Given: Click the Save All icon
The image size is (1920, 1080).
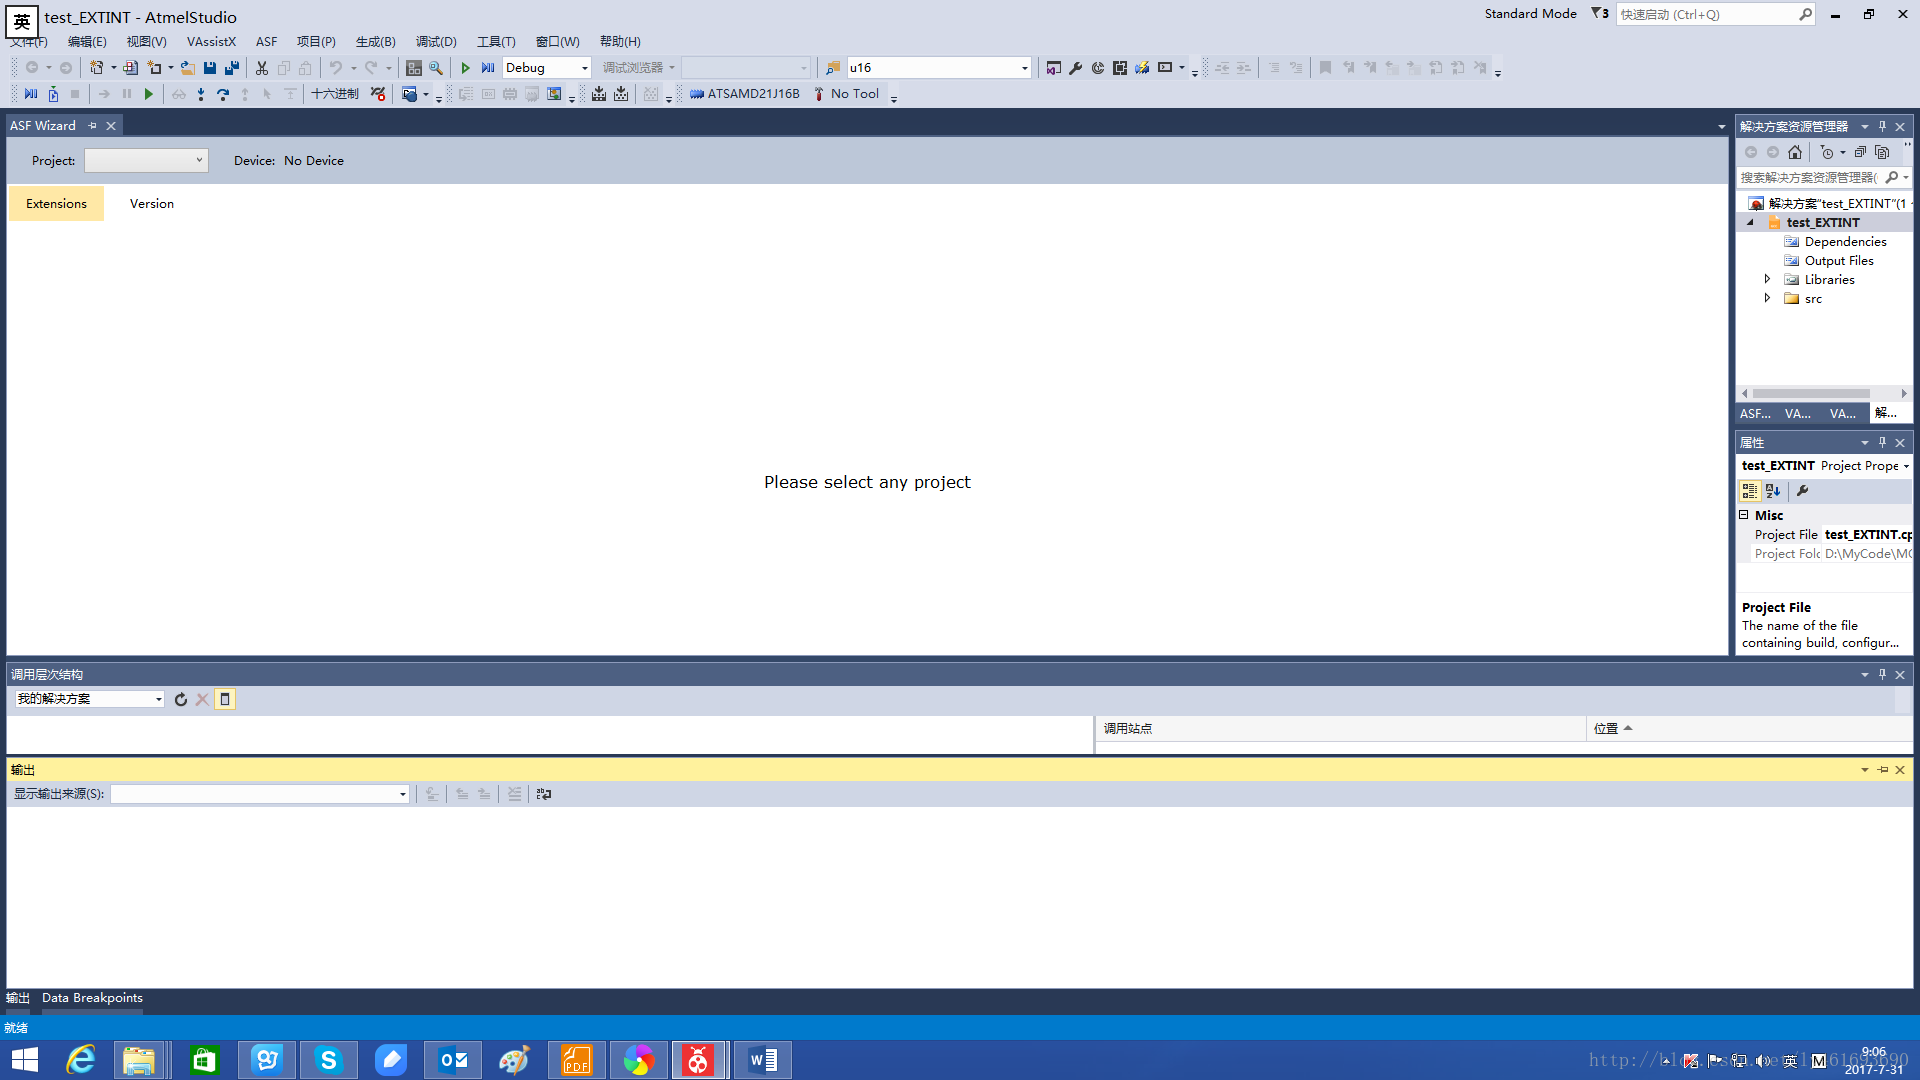Looking at the screenshot, I should point(232,68).
